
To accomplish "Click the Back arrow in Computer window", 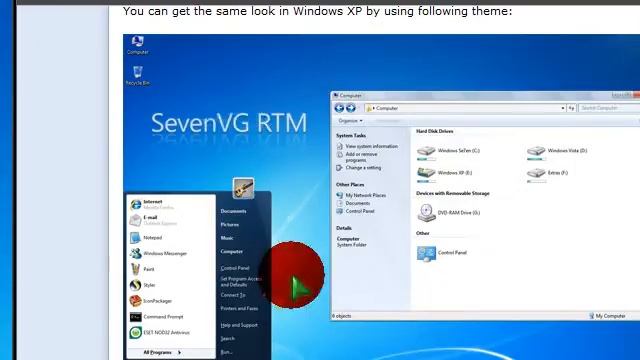I will (339, 108).
